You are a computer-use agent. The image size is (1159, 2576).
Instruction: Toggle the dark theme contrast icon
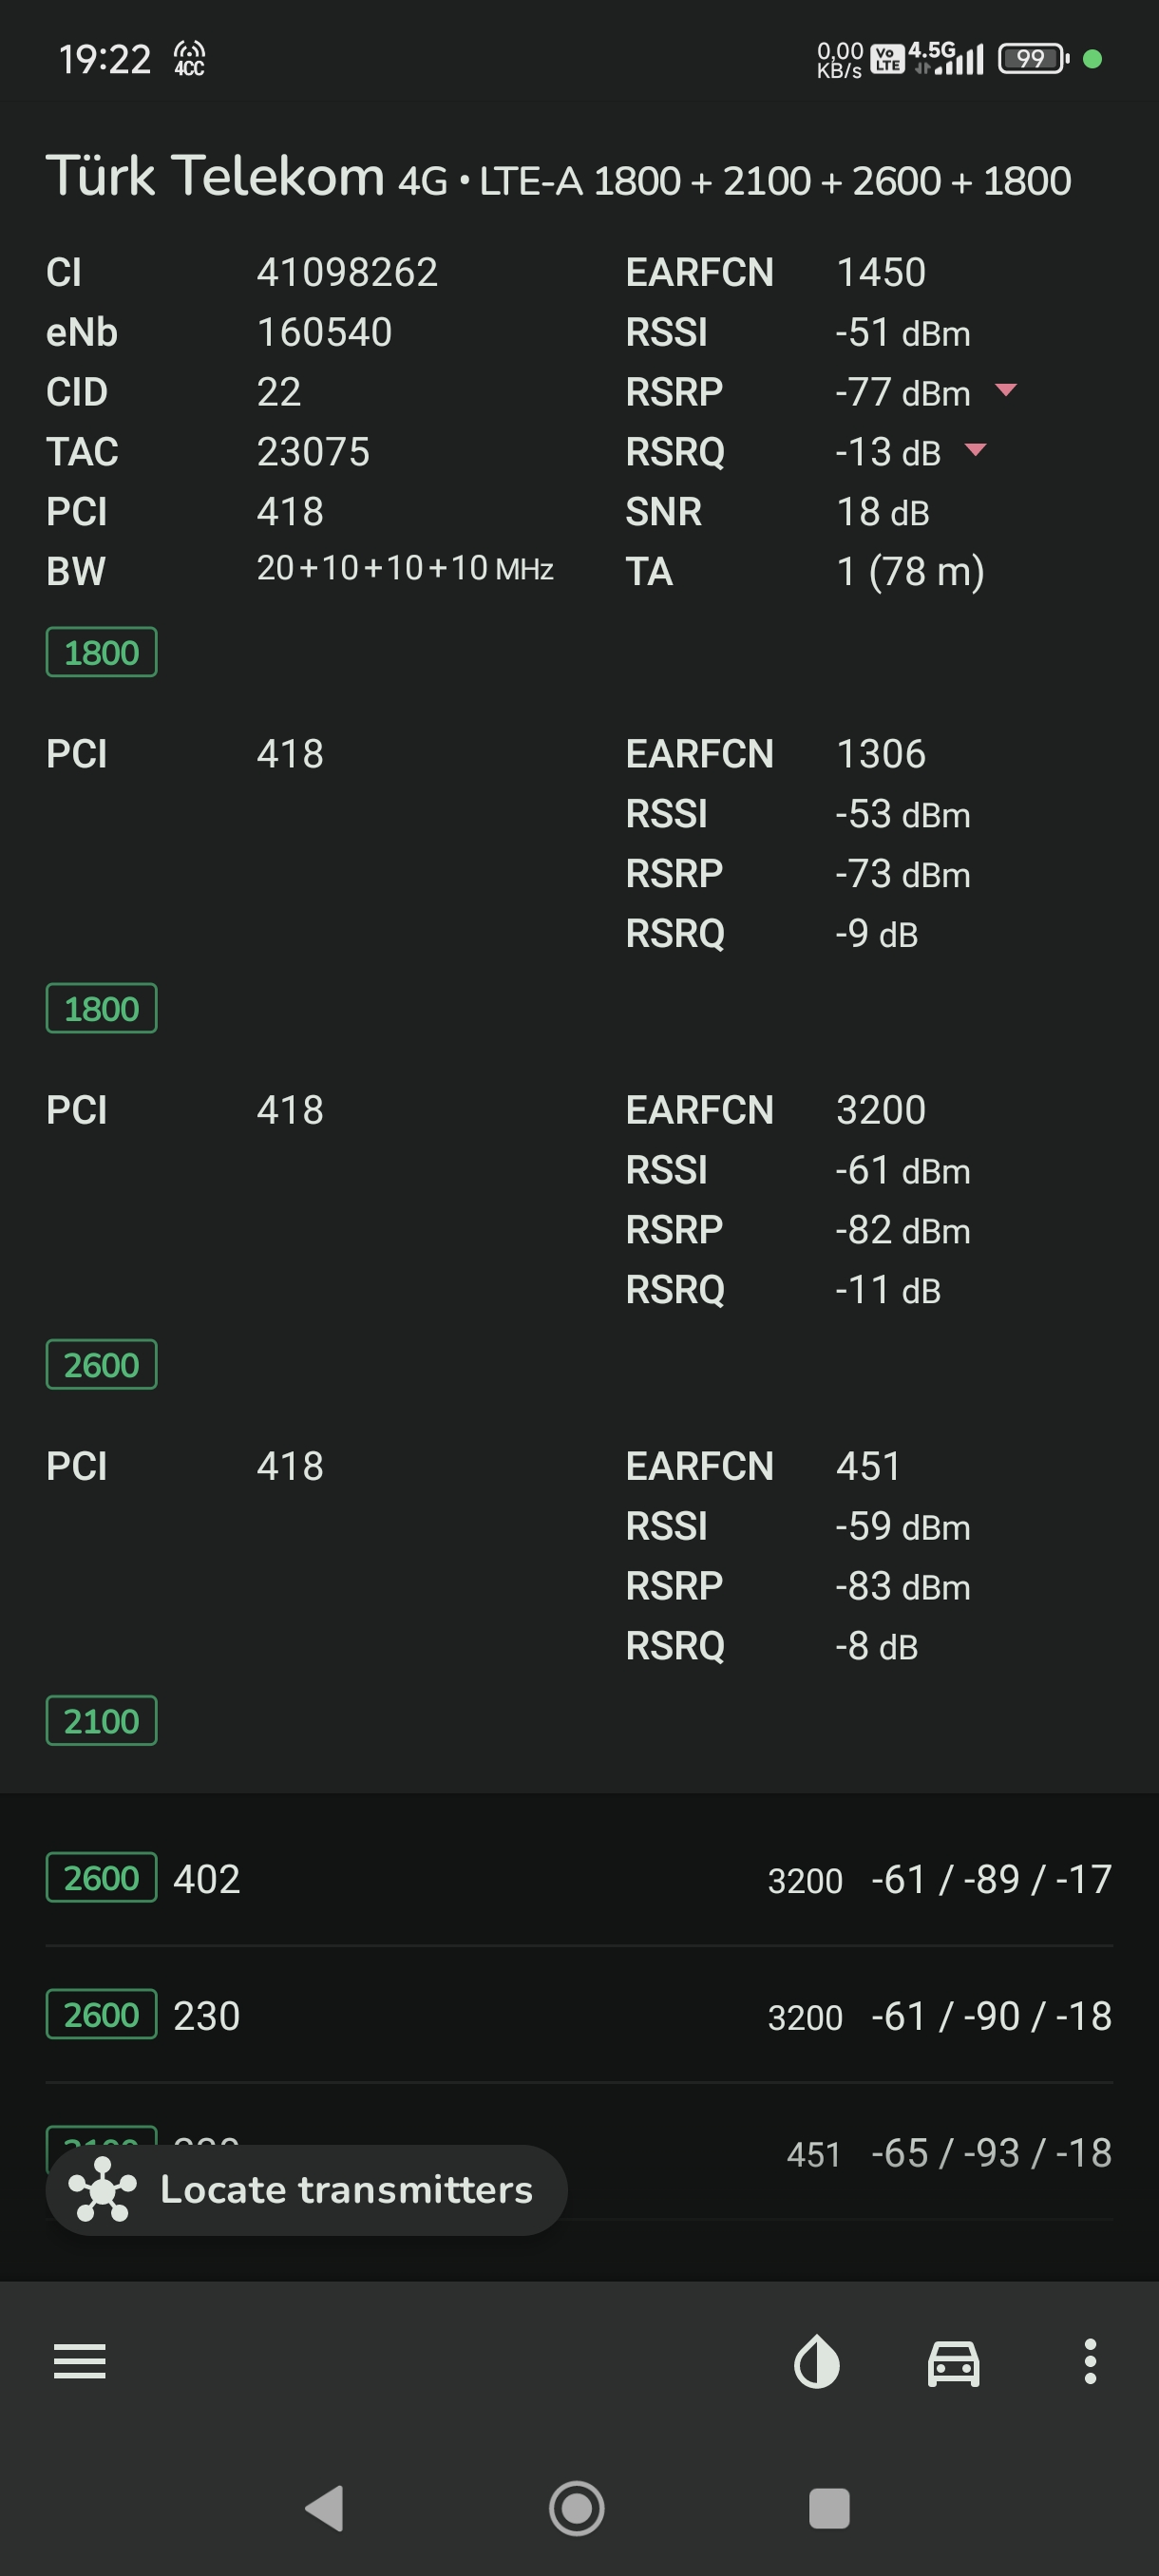pyautogui.click(x=817, y=2361)
